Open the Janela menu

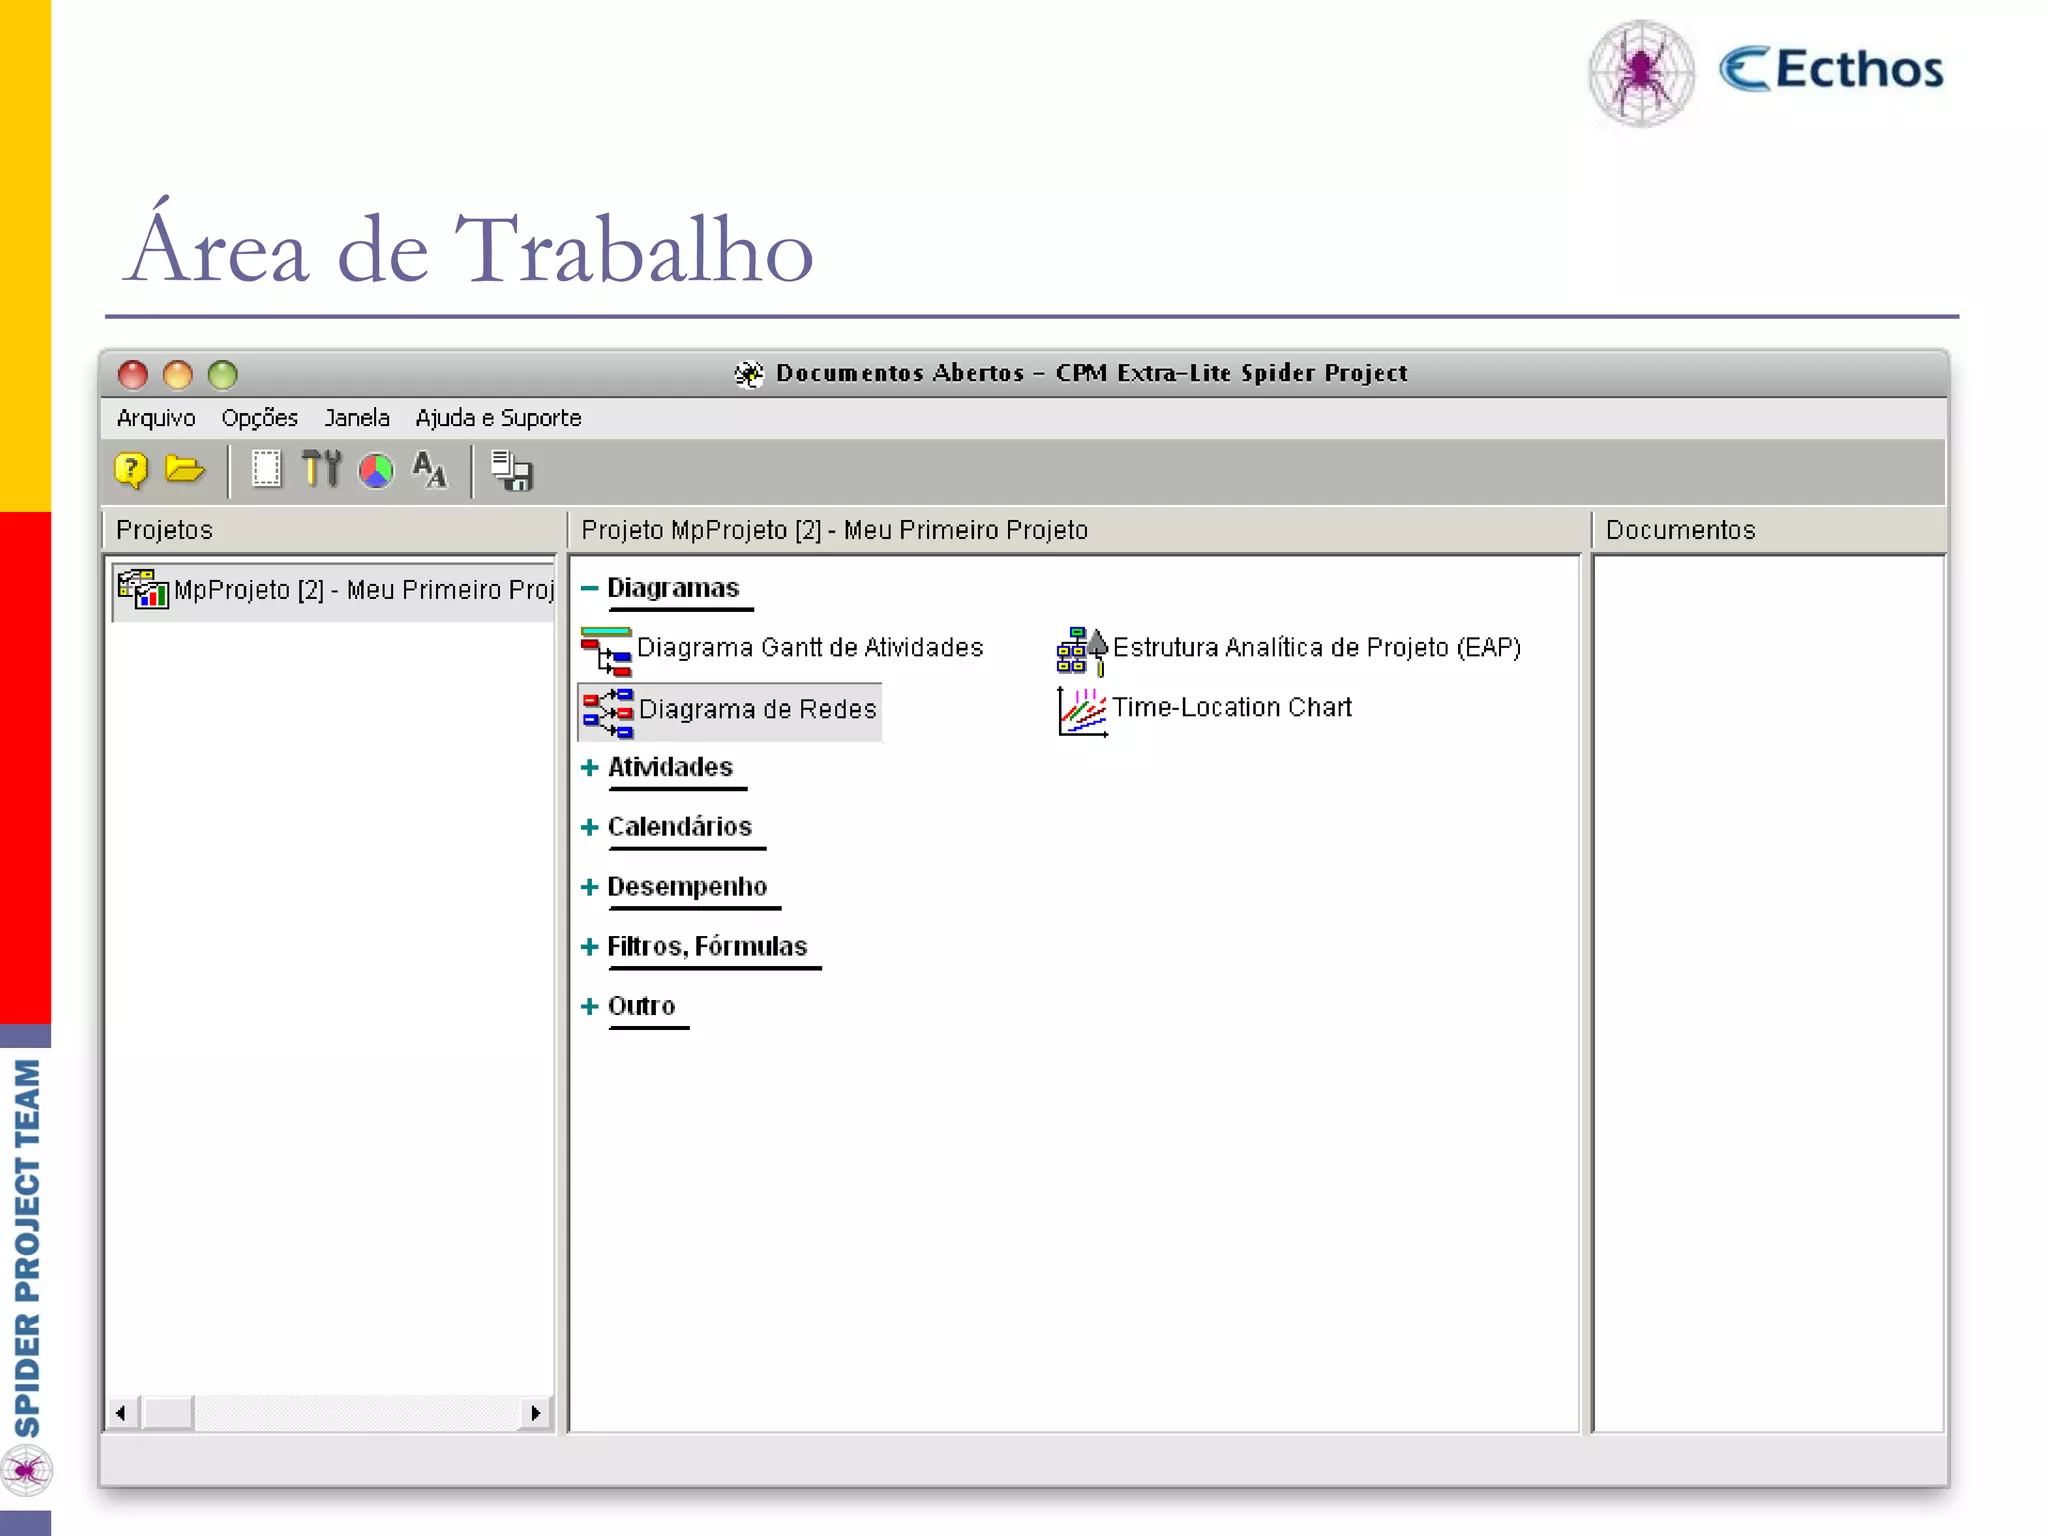[x=357, y=418]
